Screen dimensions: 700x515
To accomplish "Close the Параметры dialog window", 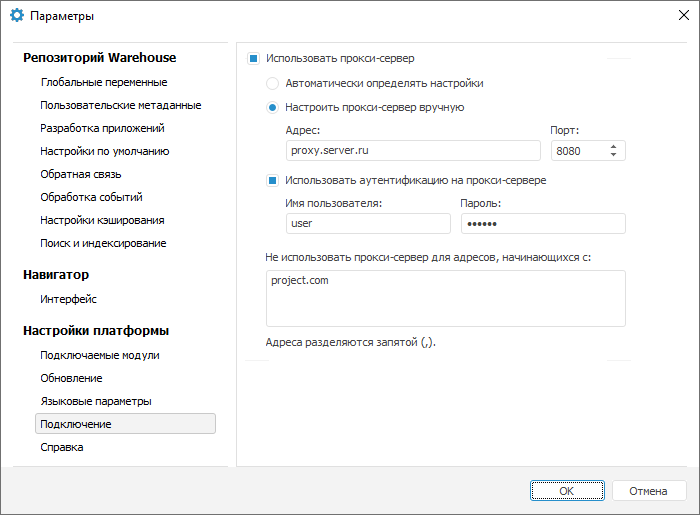I will [x=682, y=16].
